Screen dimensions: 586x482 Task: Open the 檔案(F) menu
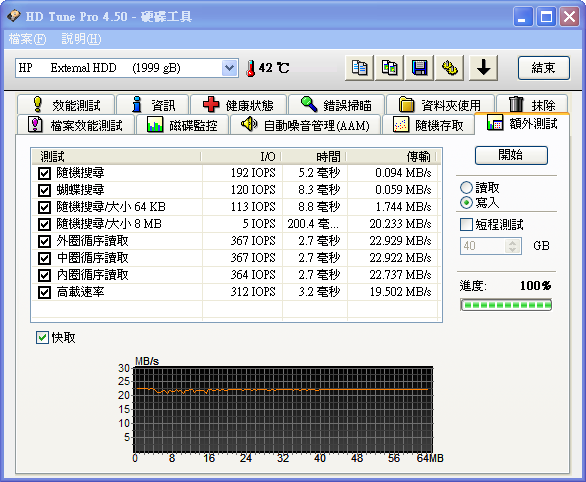[x=27, y=39]
